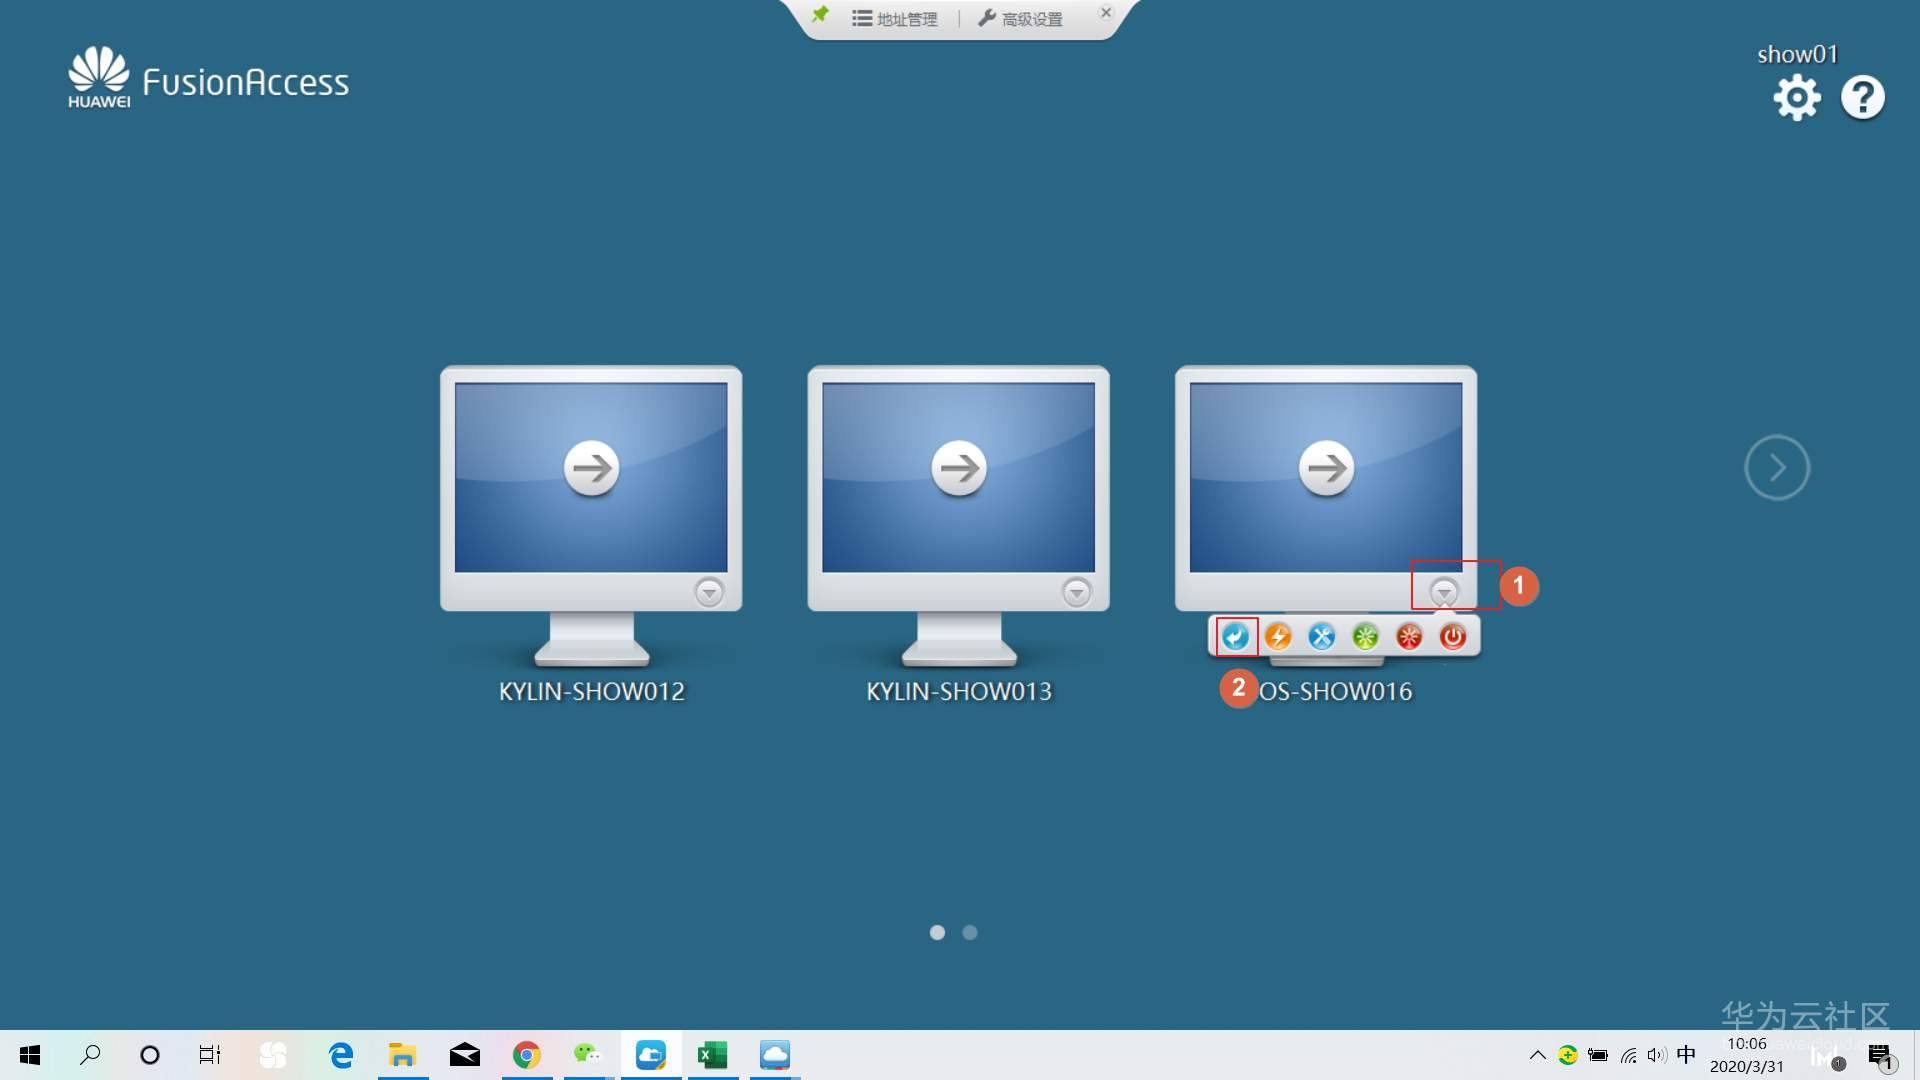Click the red power button icon
The height and width of the screenshot is (1080, 1920).
tap(1453, 637)
